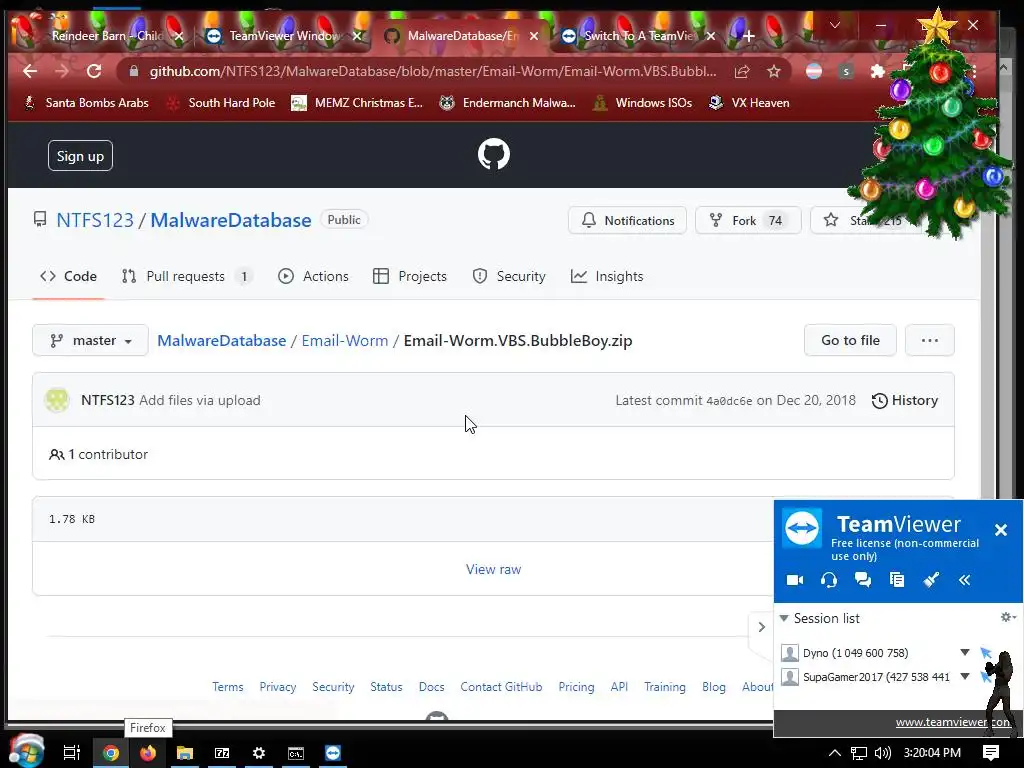Open the share page icon in address bar
This screenshot has width=1024, height=768.
[x=742, y=71]
